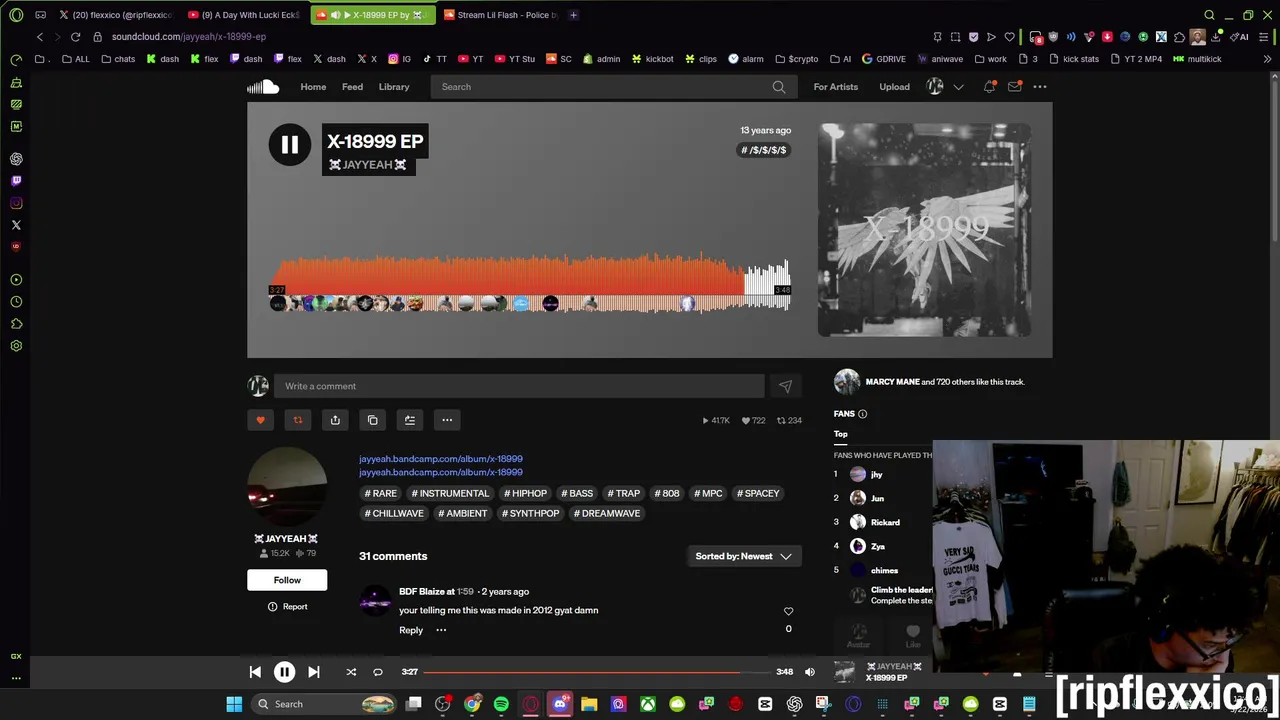This screenshot has height=720, width=1280.
Task: Open the #INSTRUMENTAL tag
Action: point(450,493)
